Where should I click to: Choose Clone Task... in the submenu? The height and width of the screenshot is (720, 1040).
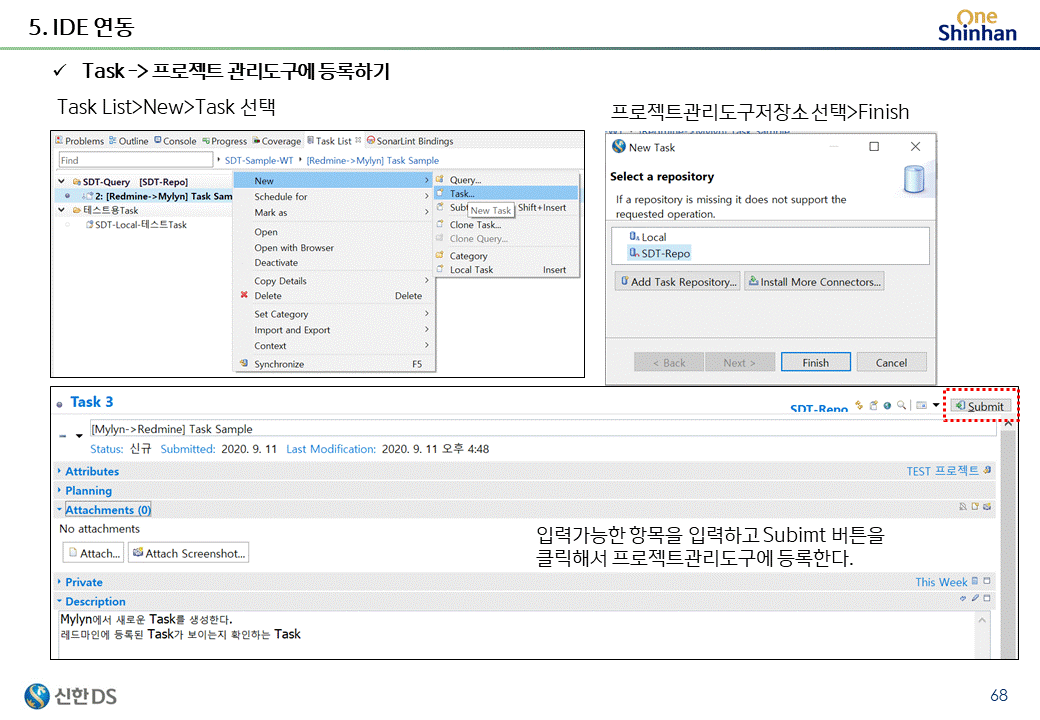click(506, 225)
